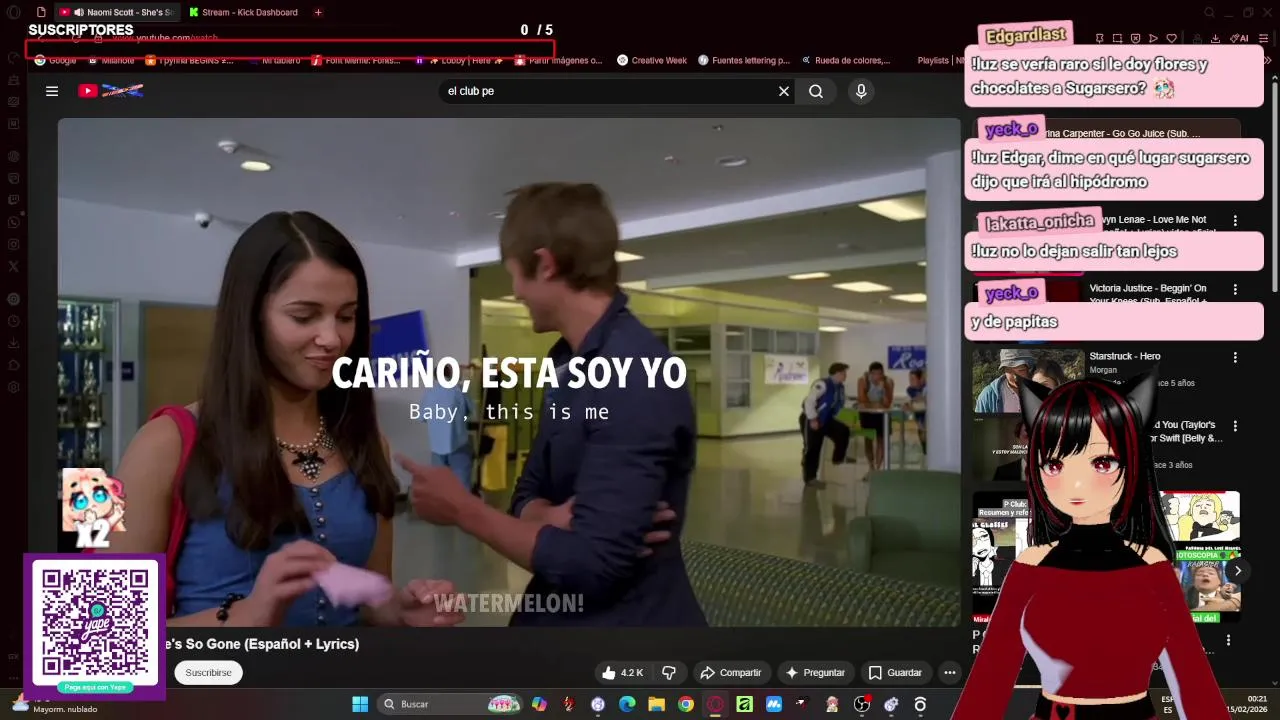Clear the search box with the X
1280x720 pixels.
click(784, 91)
